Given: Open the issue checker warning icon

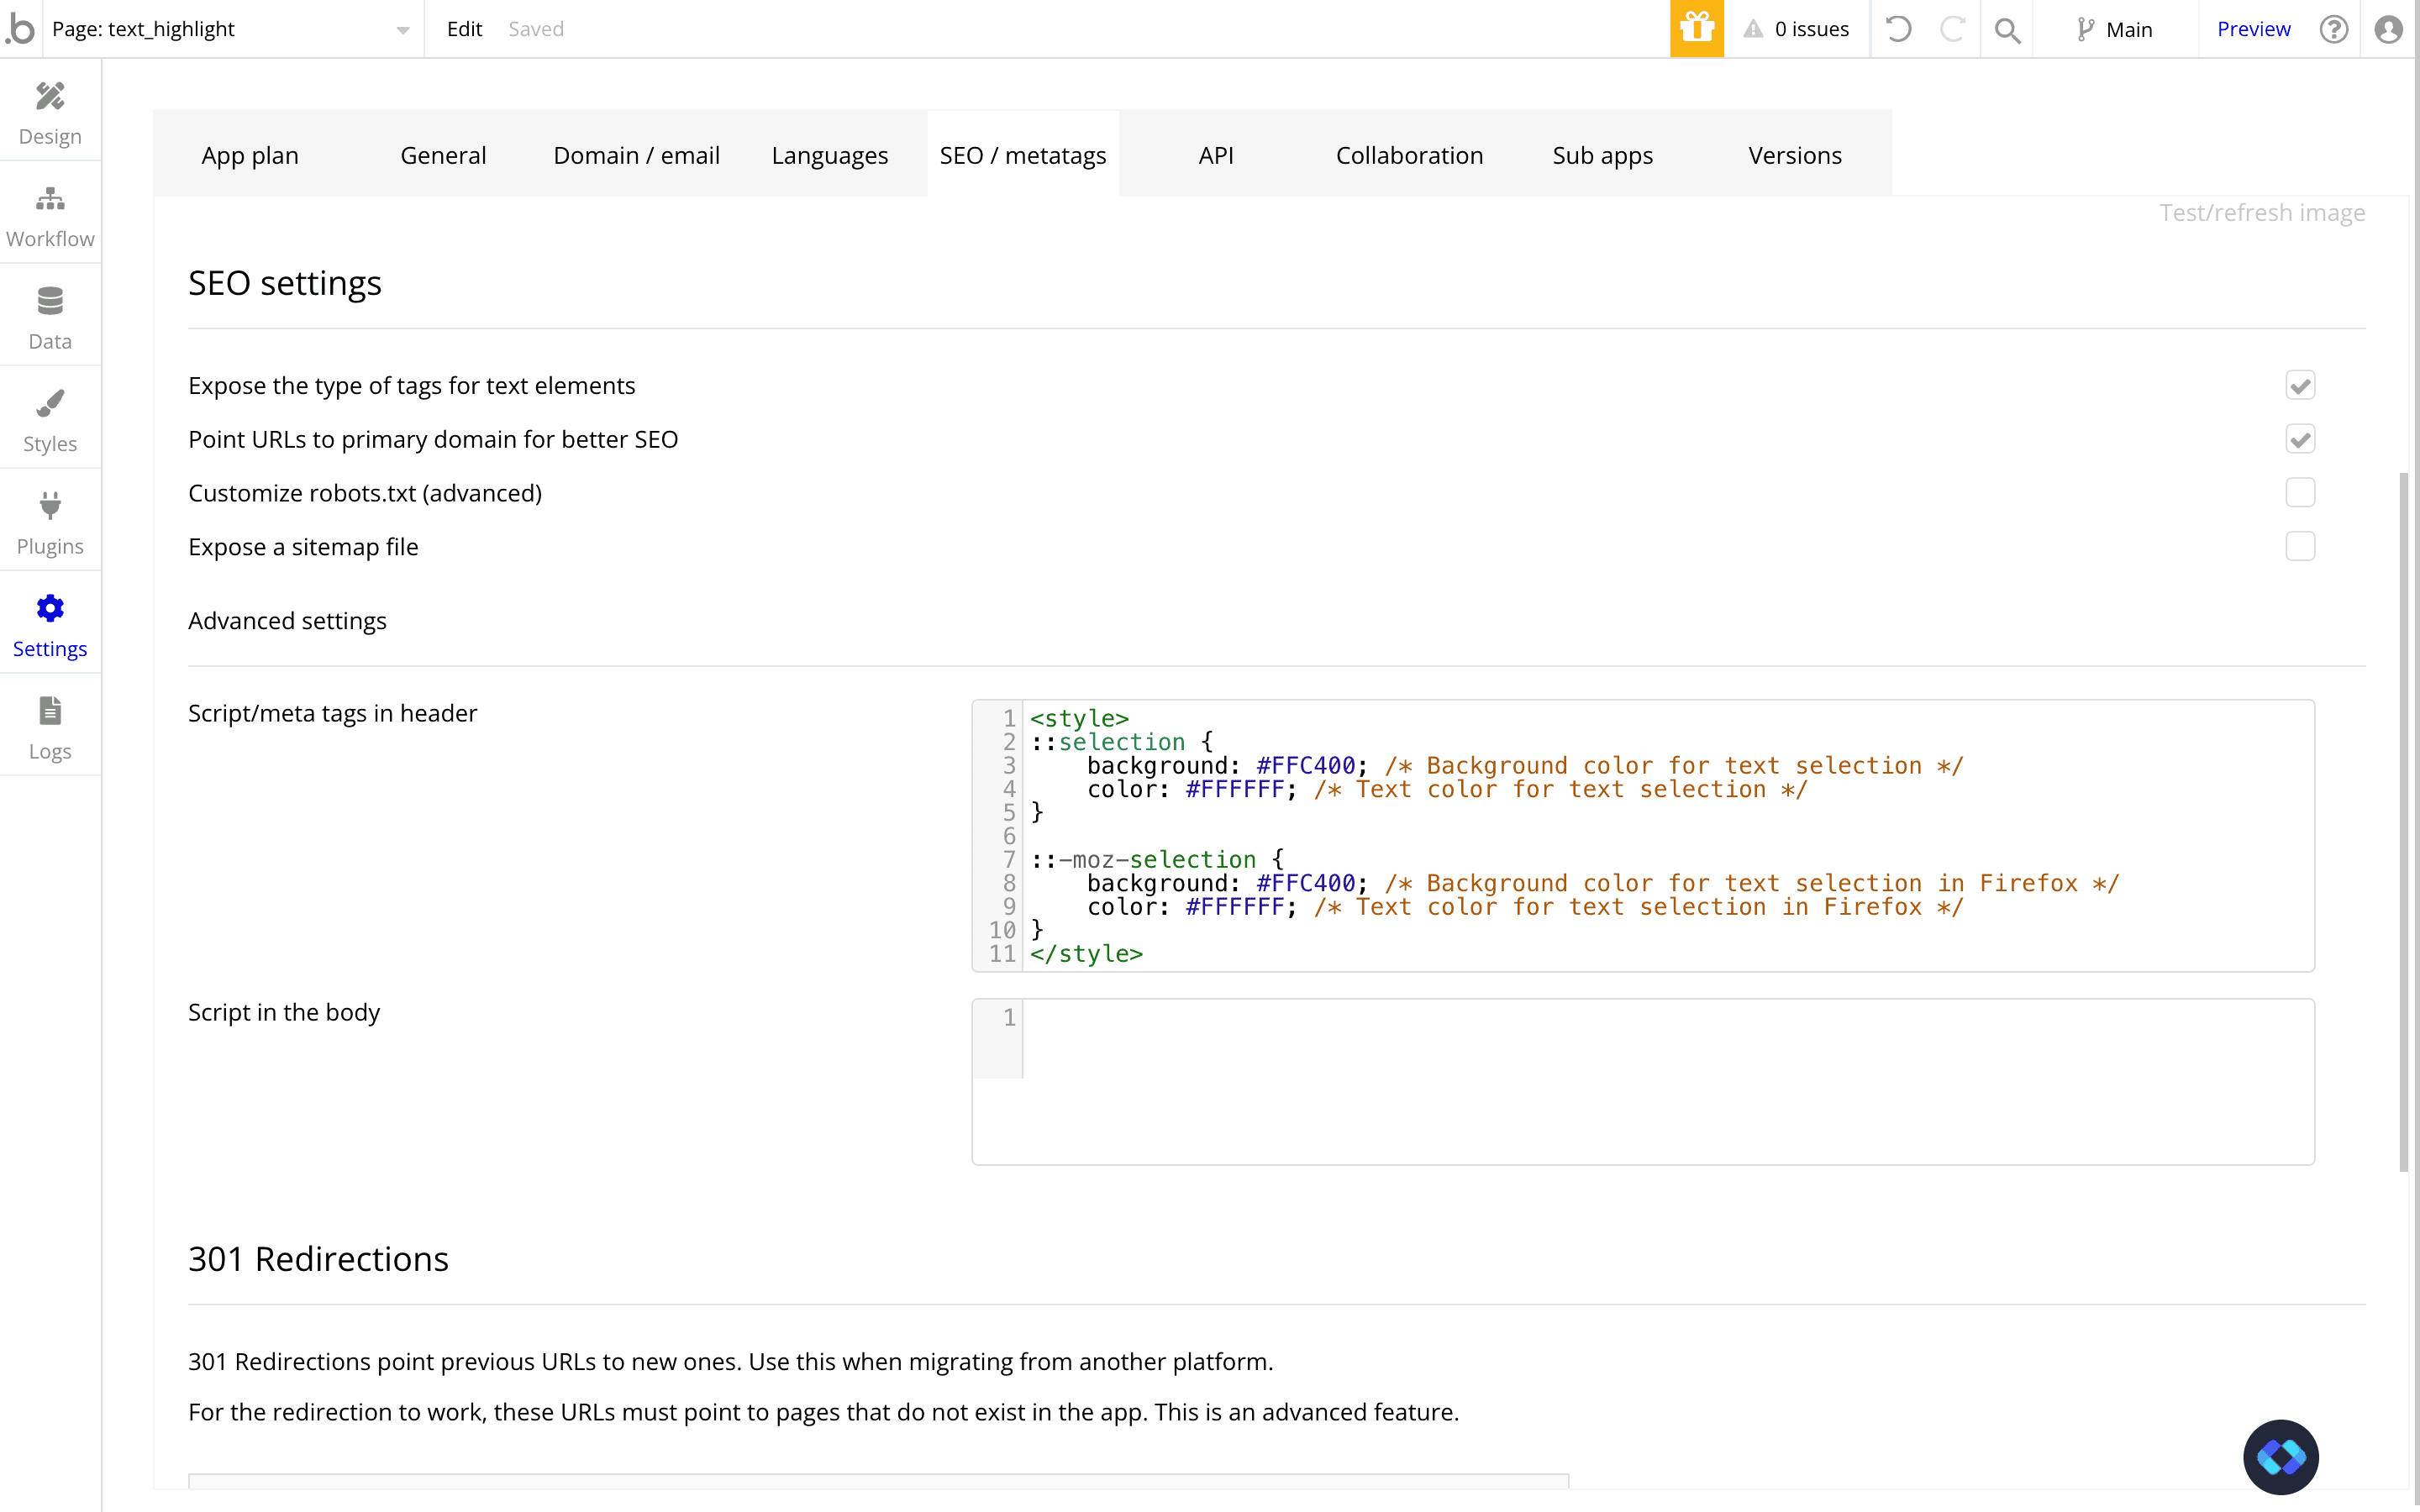Looking at the screenshot, I should pyautogui.click(x=1753, y=29).
